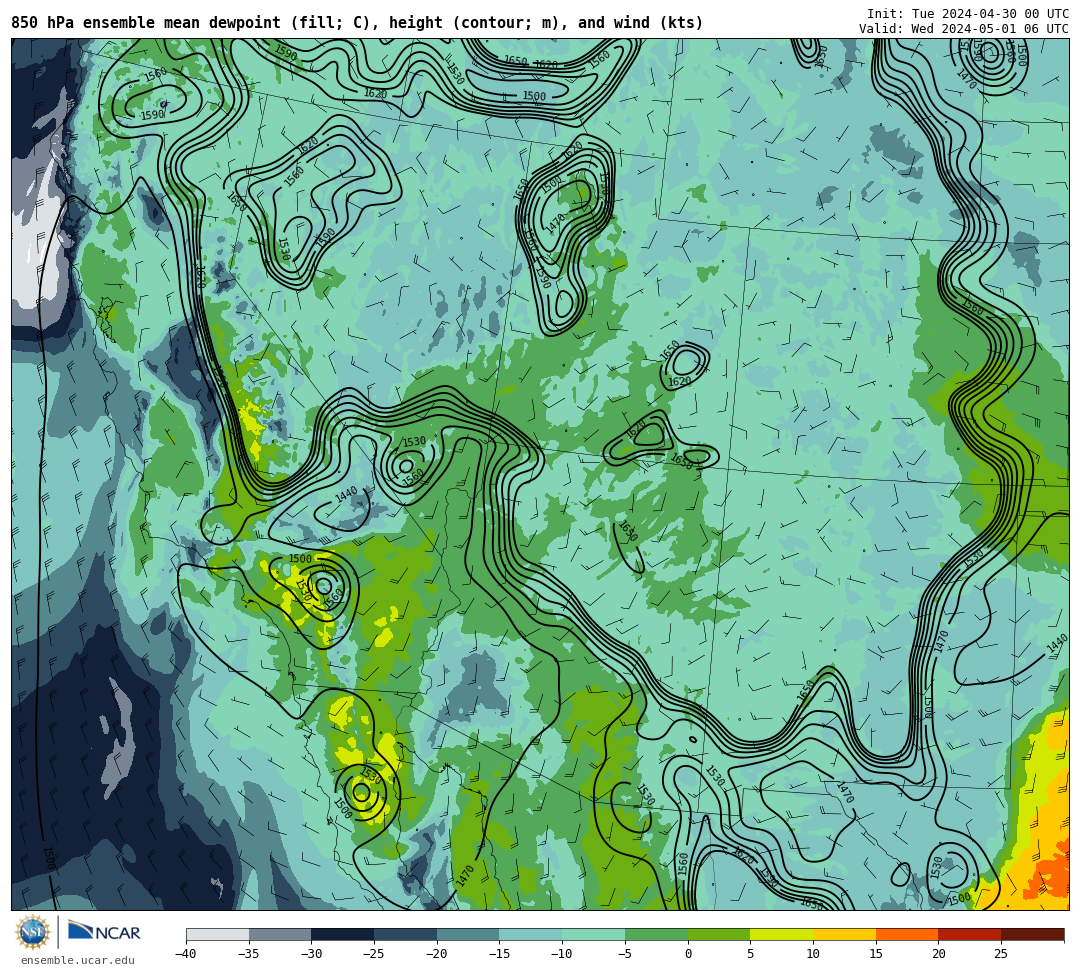Click the -20 colorbar tick label

[437, 954]
